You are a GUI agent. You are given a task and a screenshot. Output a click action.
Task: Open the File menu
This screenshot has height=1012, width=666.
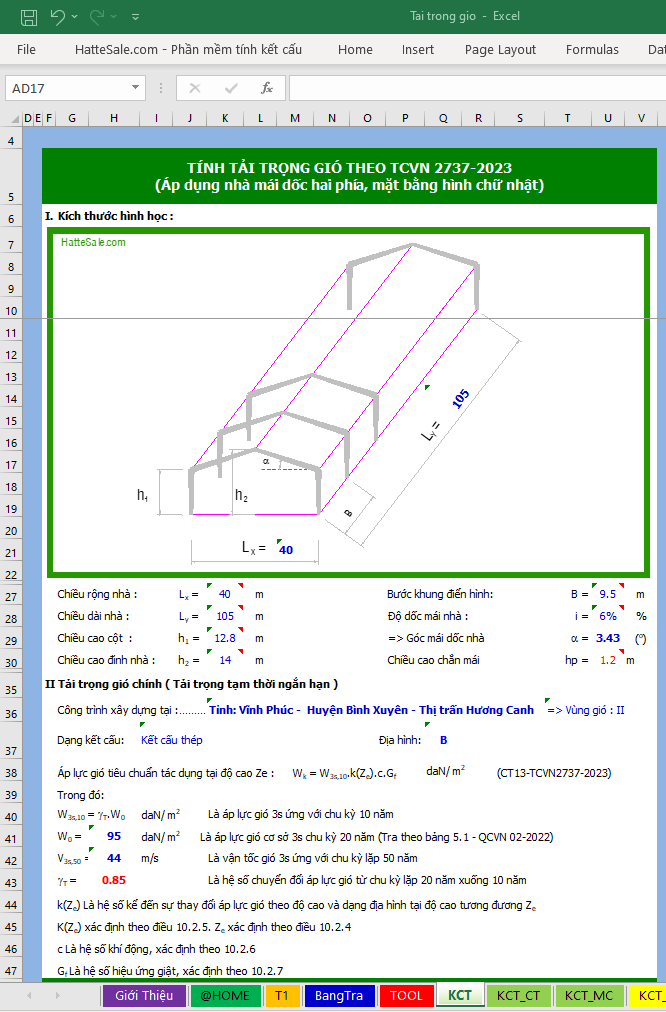tap(26, 50)
